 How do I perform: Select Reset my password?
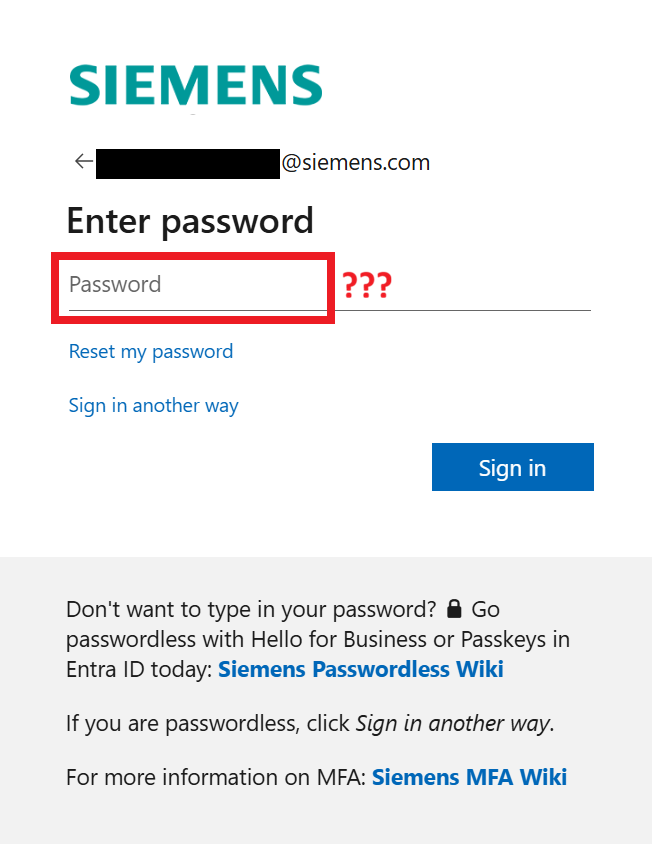150,352
